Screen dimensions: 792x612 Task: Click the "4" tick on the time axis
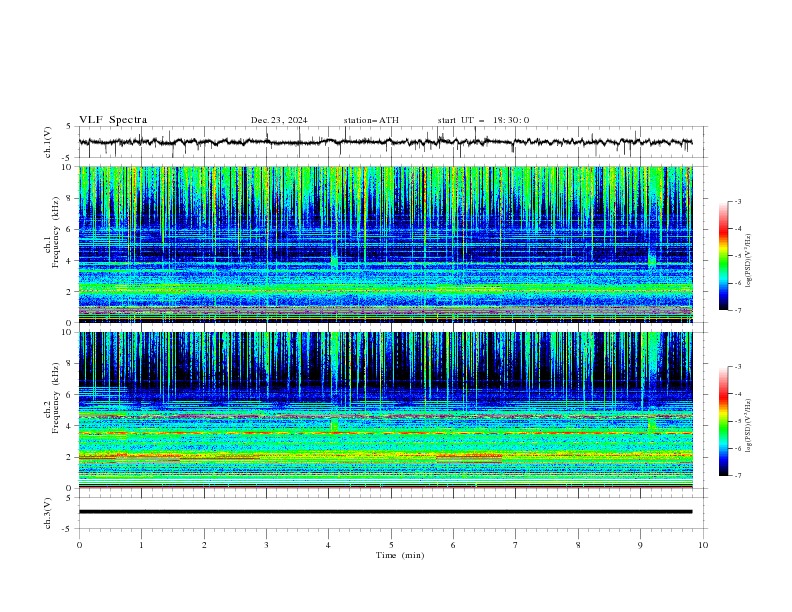pos(329,545)
